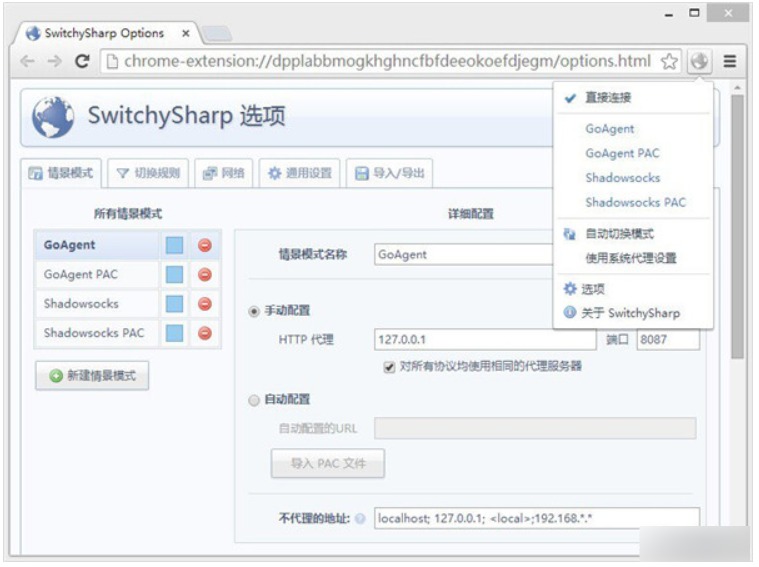Click the 端口 field showing 8087
The height and width of the screenshot is (567, 759).
click(x=668, y=339)
